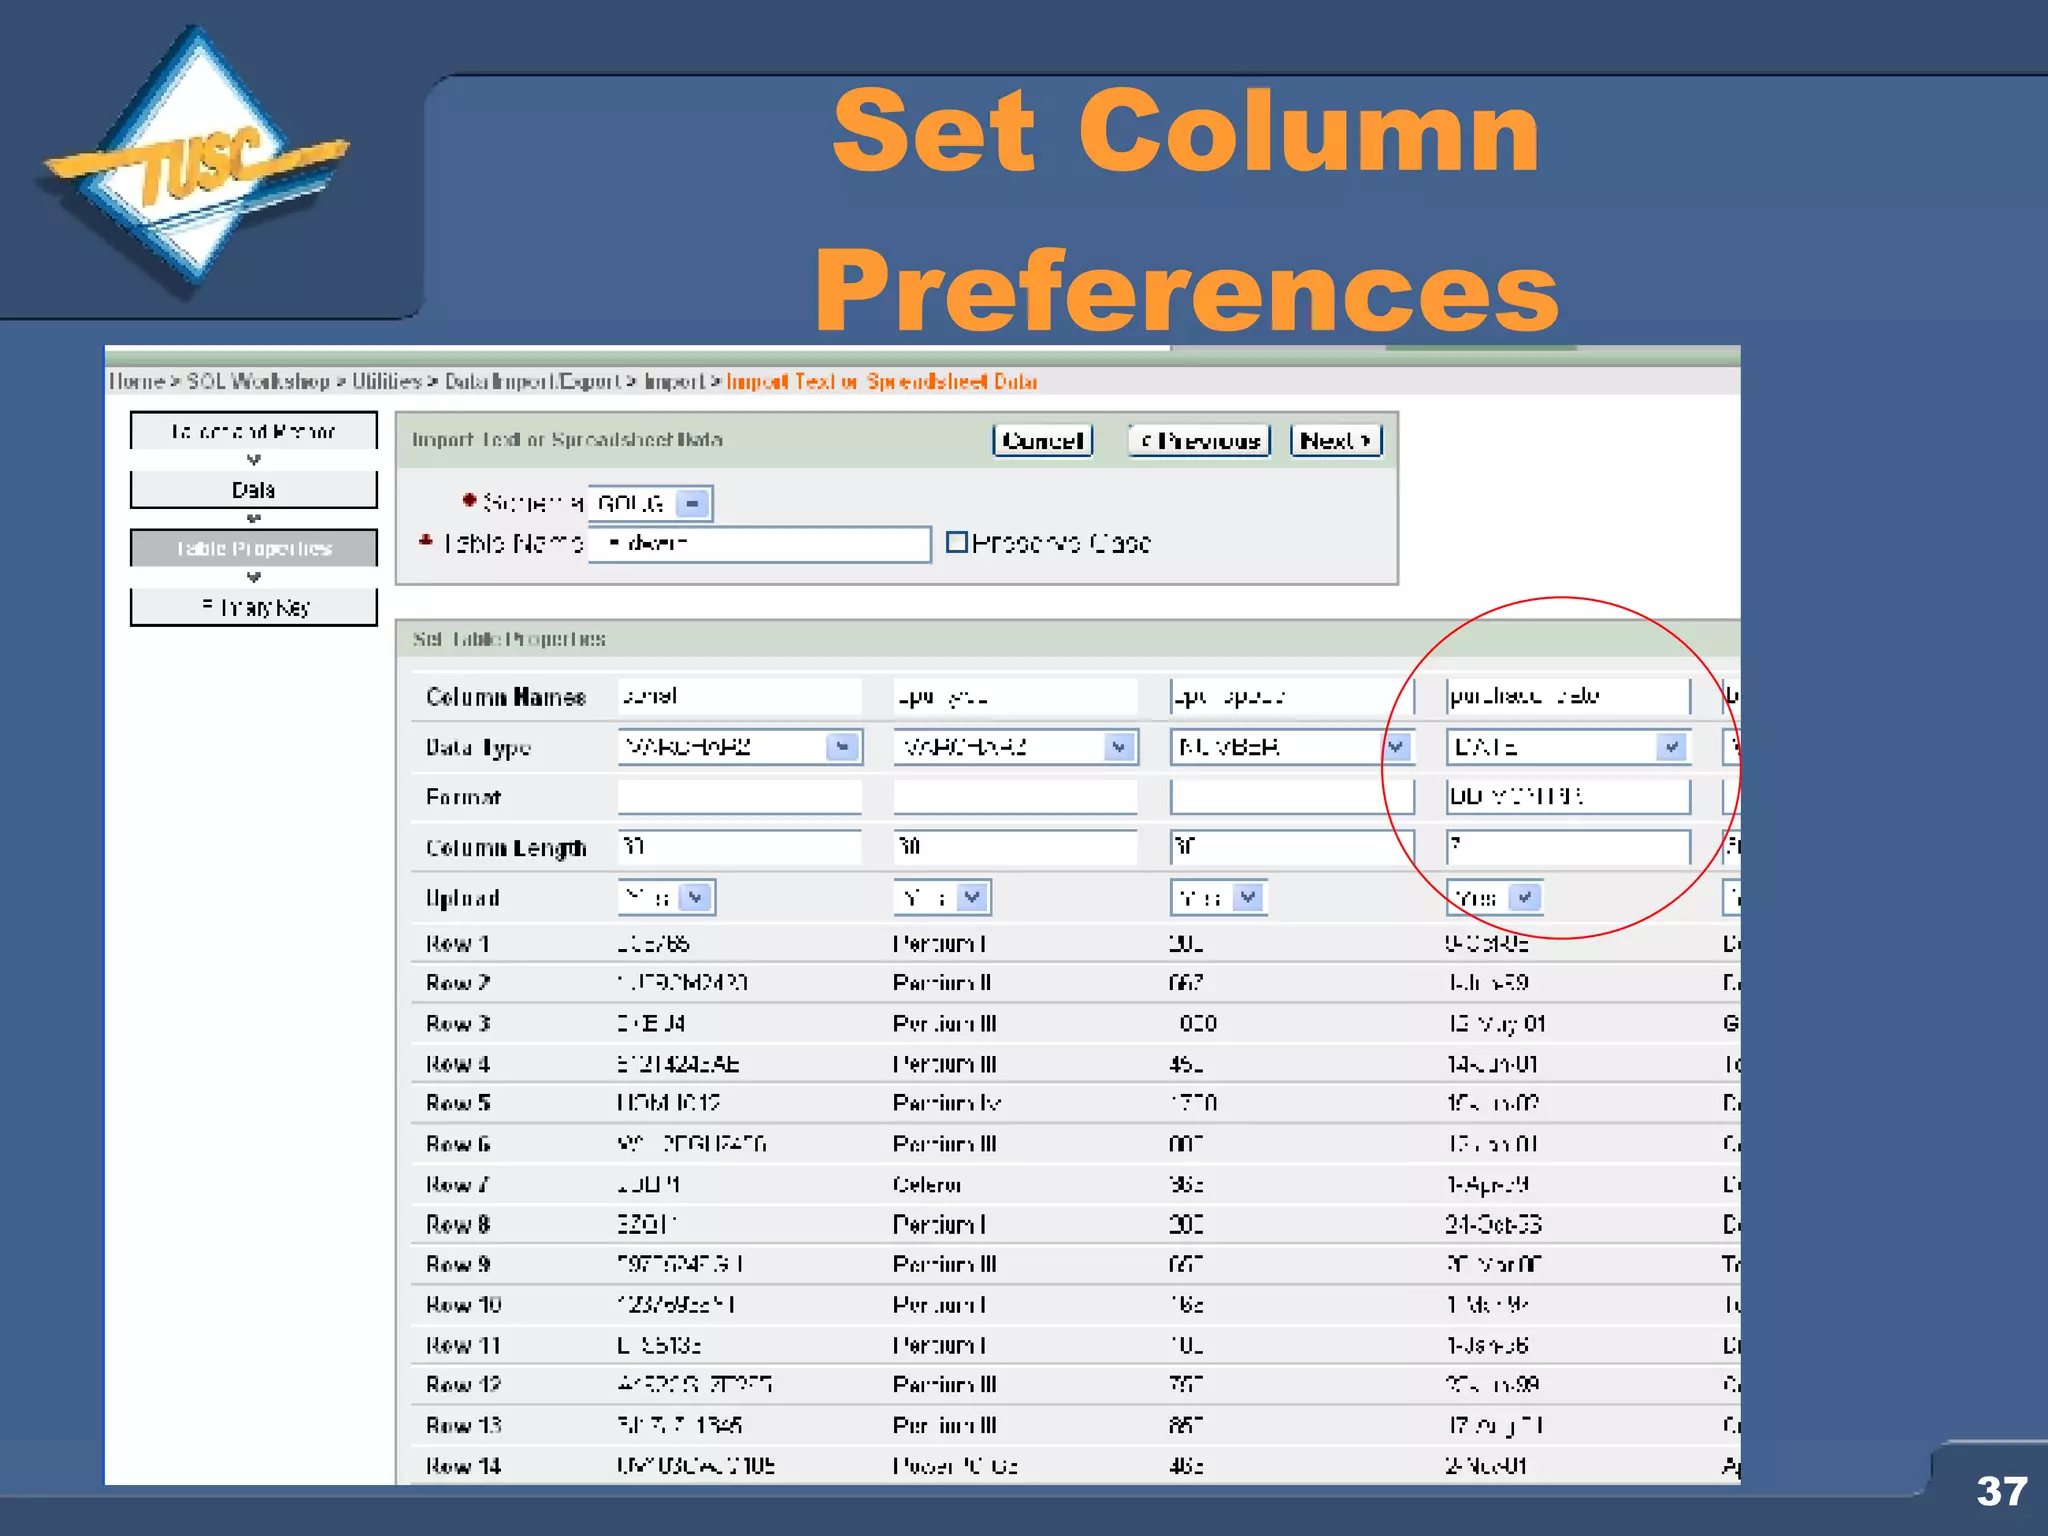
Task: Click first Column Names input field
Action: tap(740, 696)
